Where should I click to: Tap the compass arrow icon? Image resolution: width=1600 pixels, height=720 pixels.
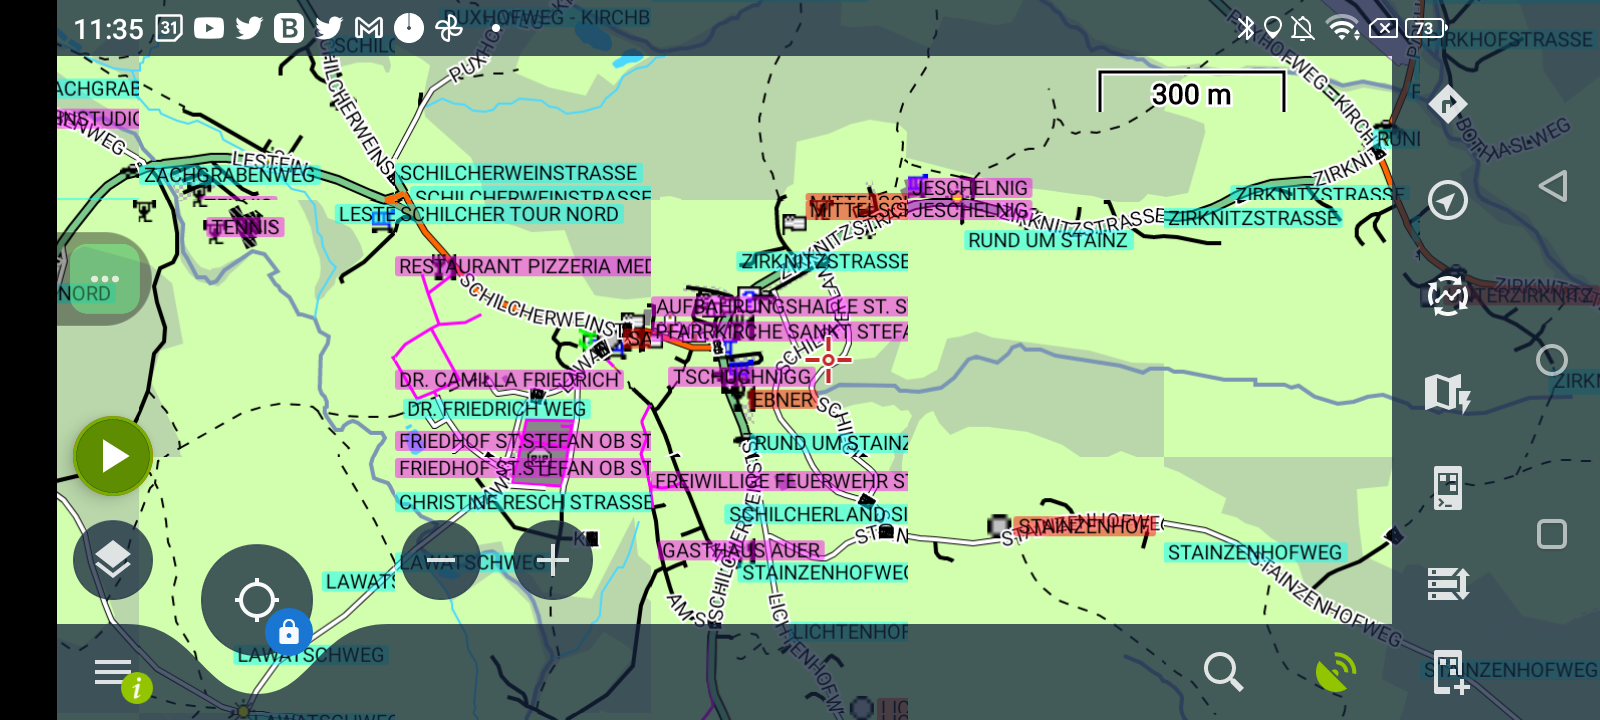tap(1447, 200)
